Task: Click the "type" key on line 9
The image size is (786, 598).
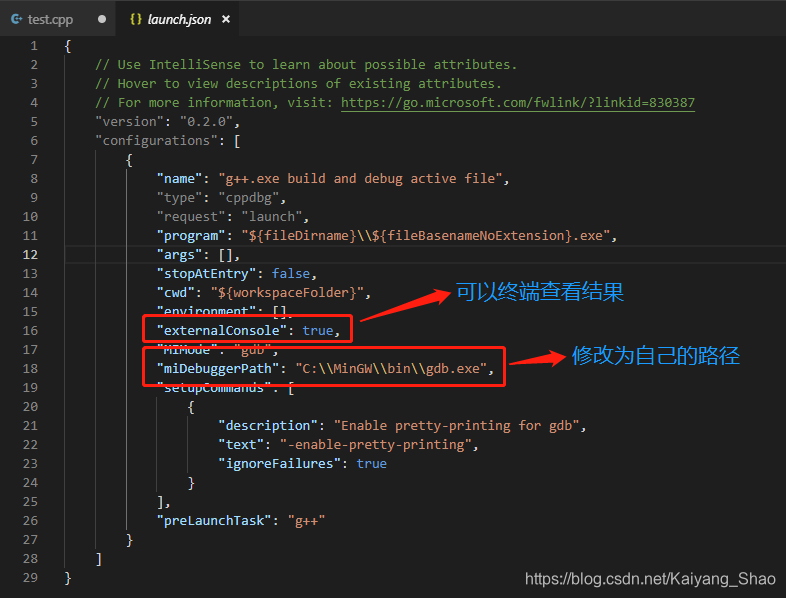Action: pyautogui.click(x=179, y=198)
